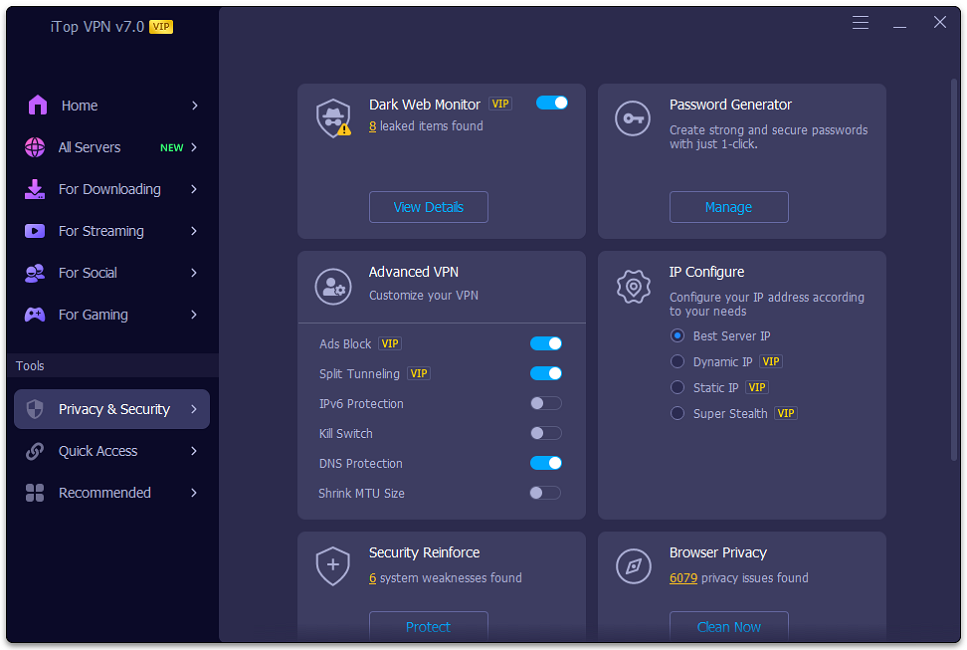Select the Best Server IP radio button
This screenshot has height=650, width=967.
tap(677, 335)
